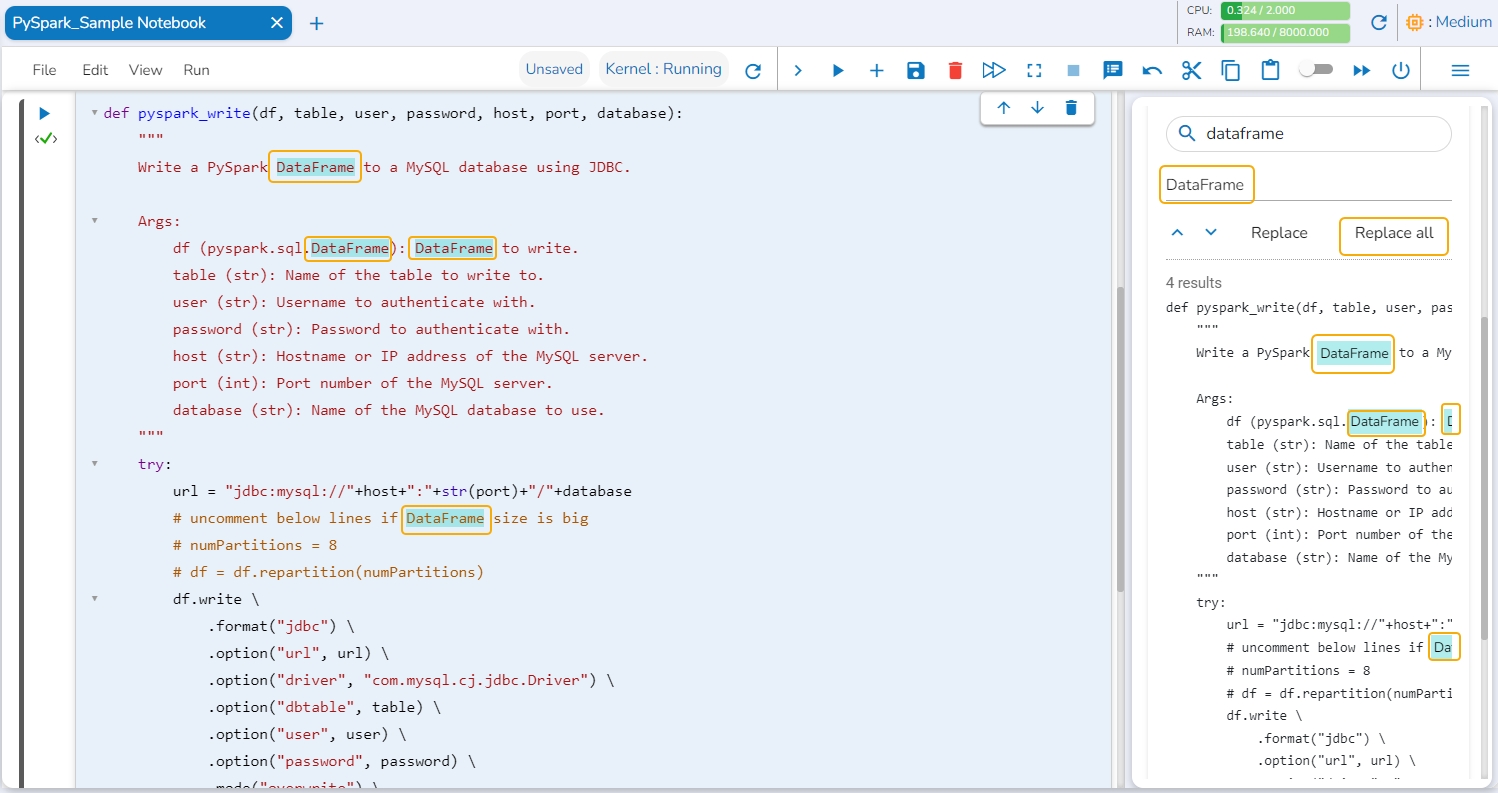Open the Run menu
The height and width of the screenshot is (793, 1498).
196,70
